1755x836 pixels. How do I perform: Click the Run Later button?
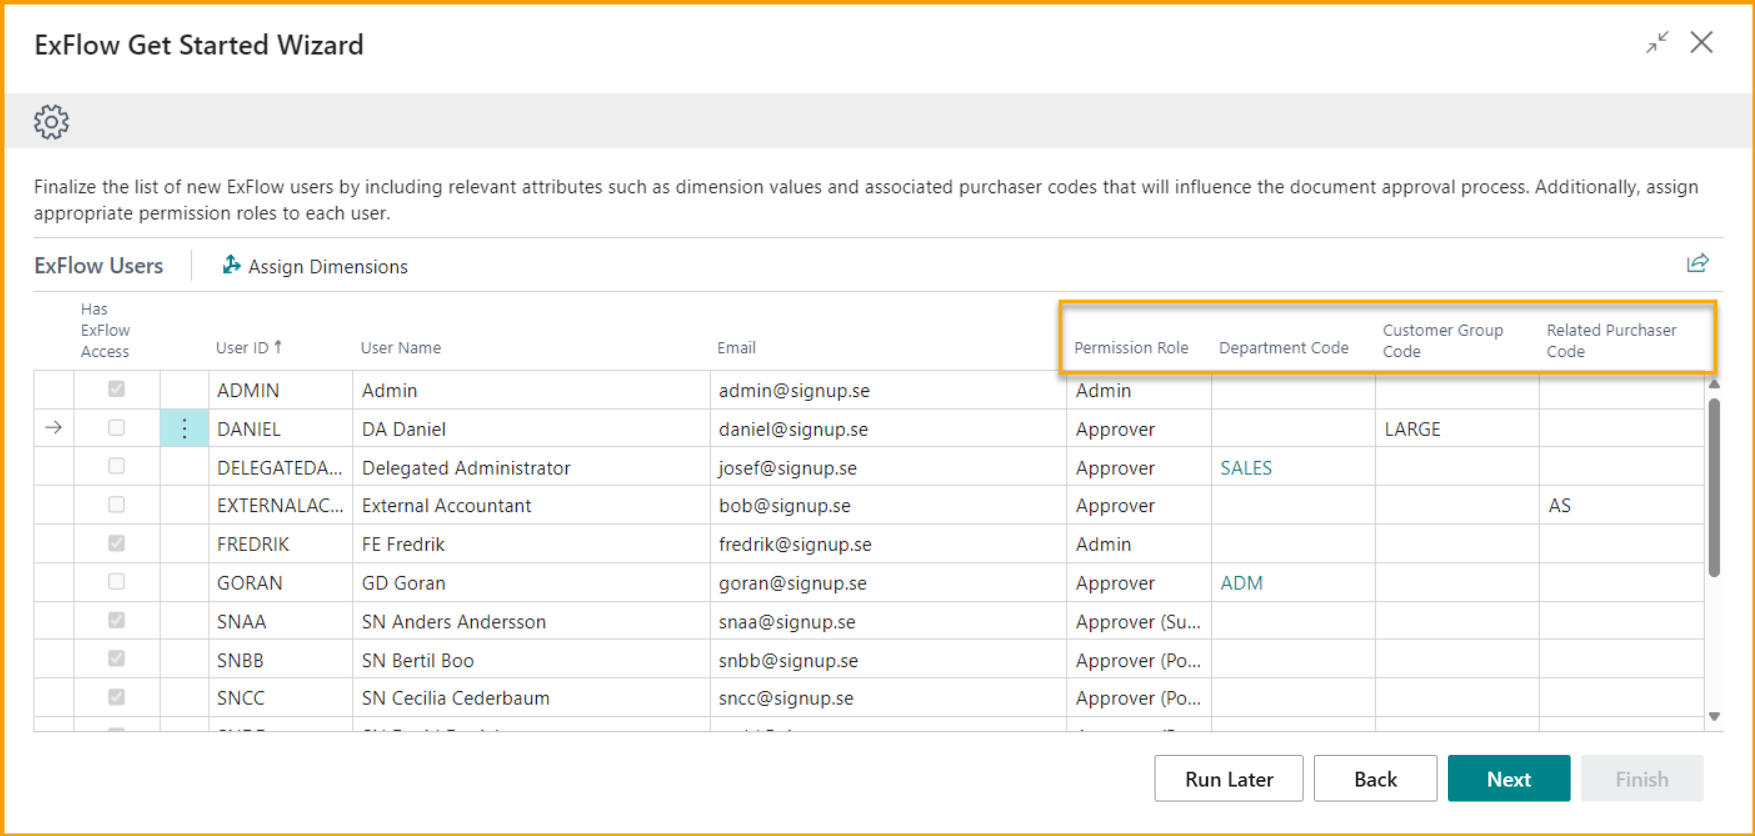coord(1228,779)
